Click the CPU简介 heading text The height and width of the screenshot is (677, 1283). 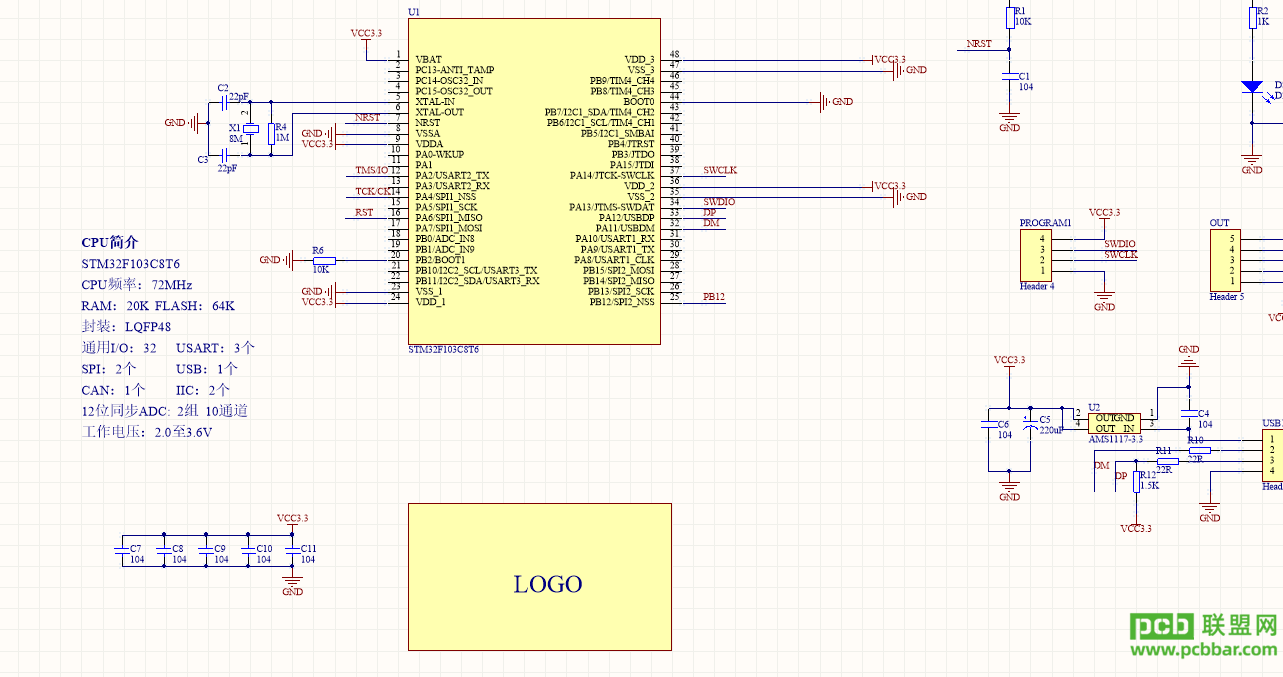pyautogui.click(x=110, y=243)
